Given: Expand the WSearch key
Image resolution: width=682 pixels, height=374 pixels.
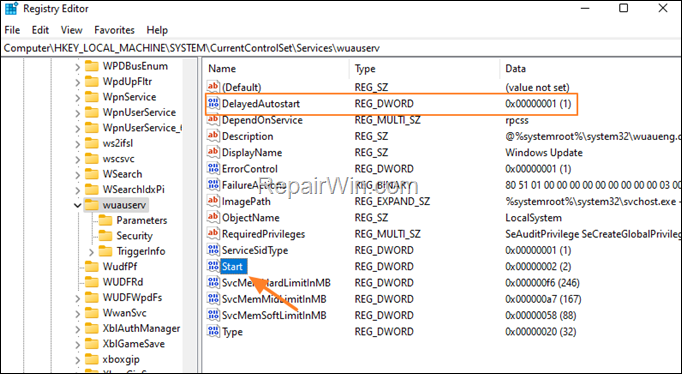Looking at the screenshot, I should (77, 174).
